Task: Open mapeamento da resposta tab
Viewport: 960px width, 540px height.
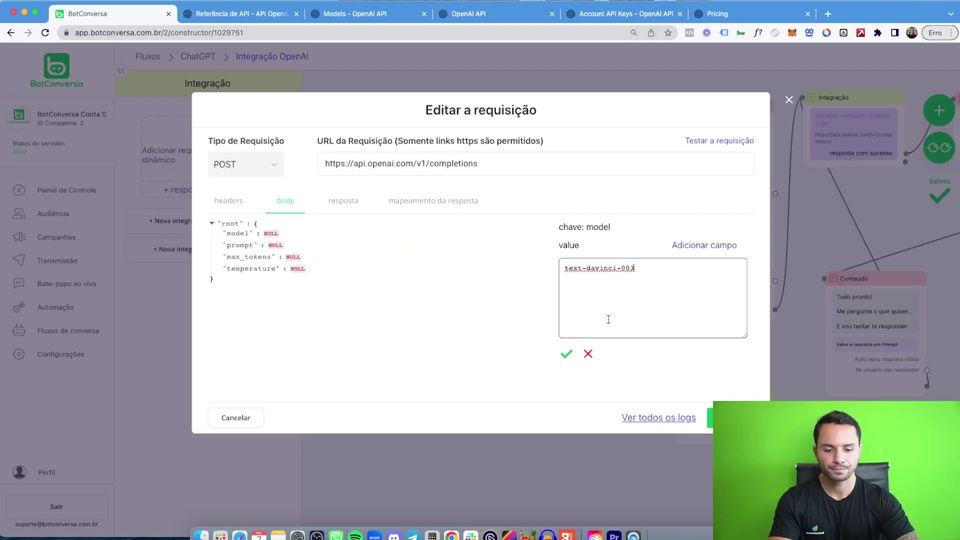Action: tap(433, 201)
